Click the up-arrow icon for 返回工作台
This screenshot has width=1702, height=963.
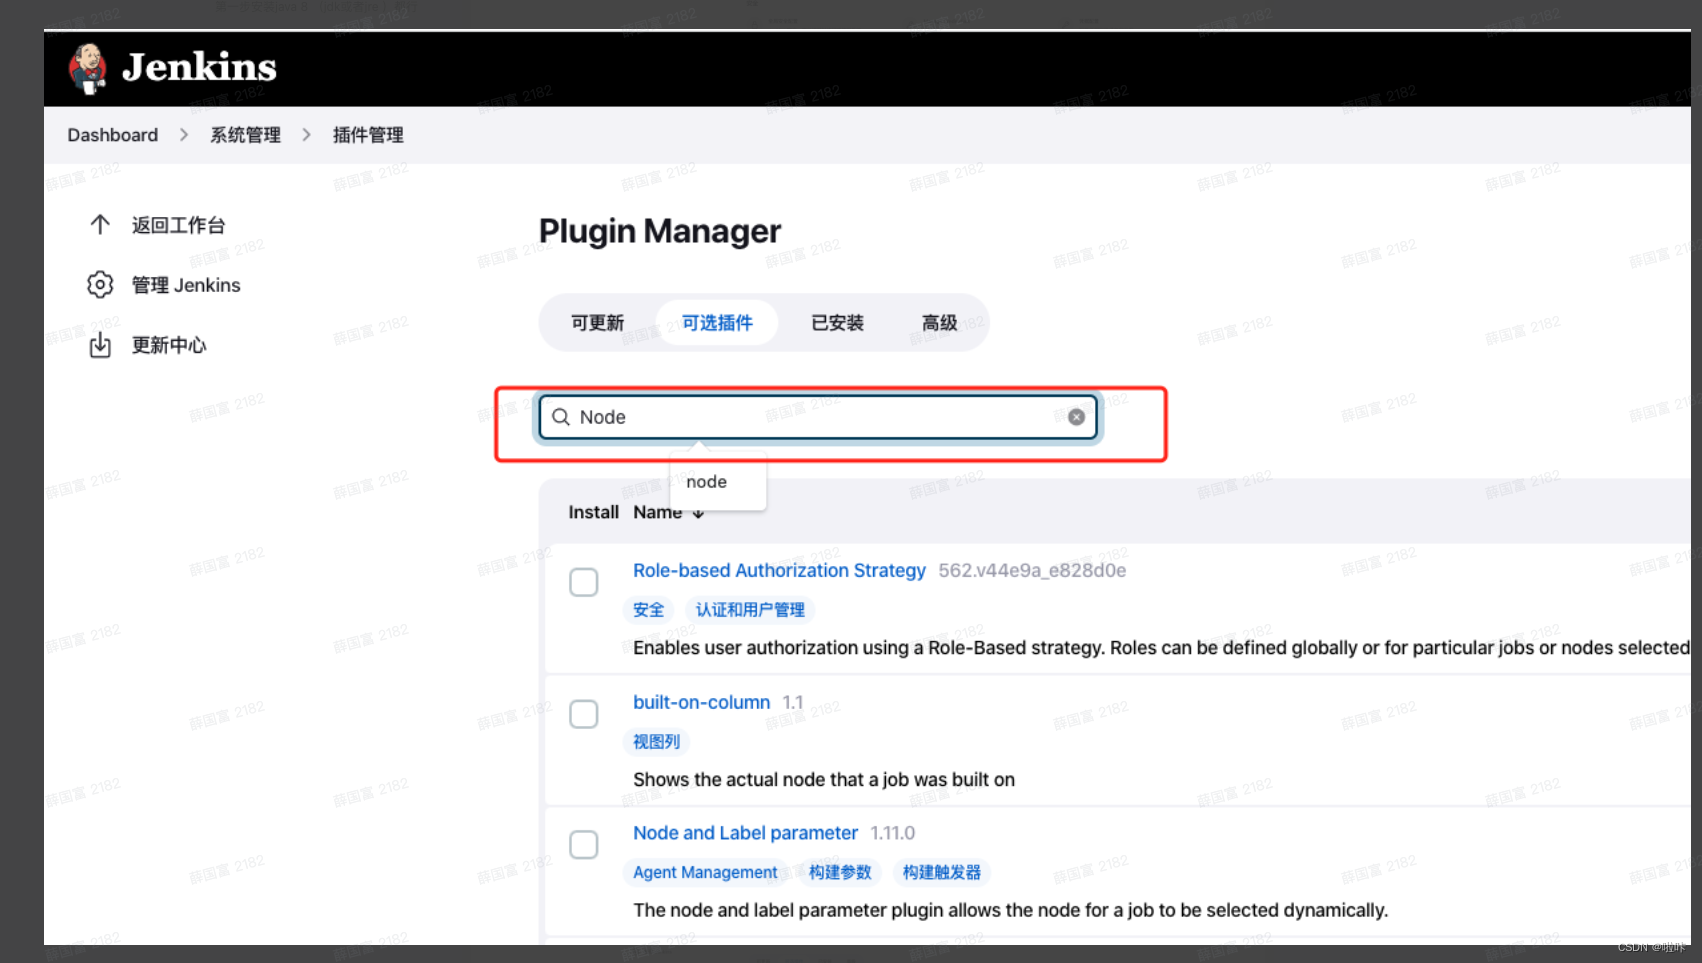(x=100, y=225)
